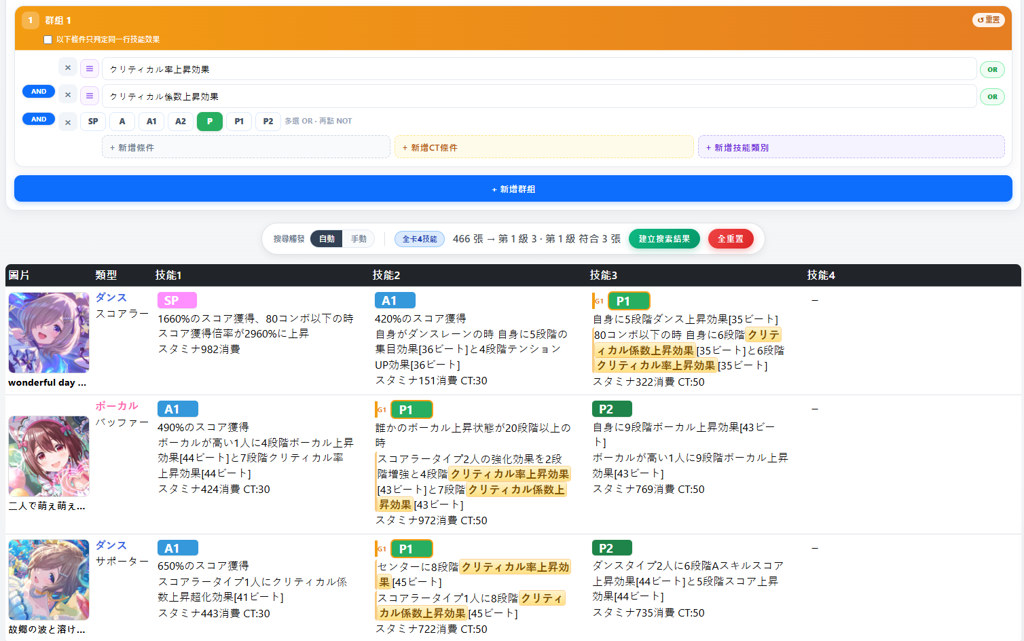Click the G1 marker on 二人で萌え萌え card's 技能2
This screenshot has width=1024, height=641.
(381, 410)
